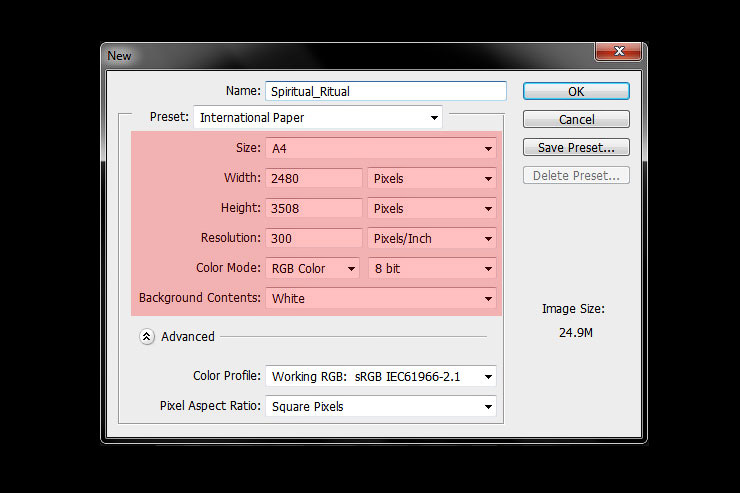The height and width of the screenshot is (493, 740).
Task: Click the Width value field
Action: 314,179
